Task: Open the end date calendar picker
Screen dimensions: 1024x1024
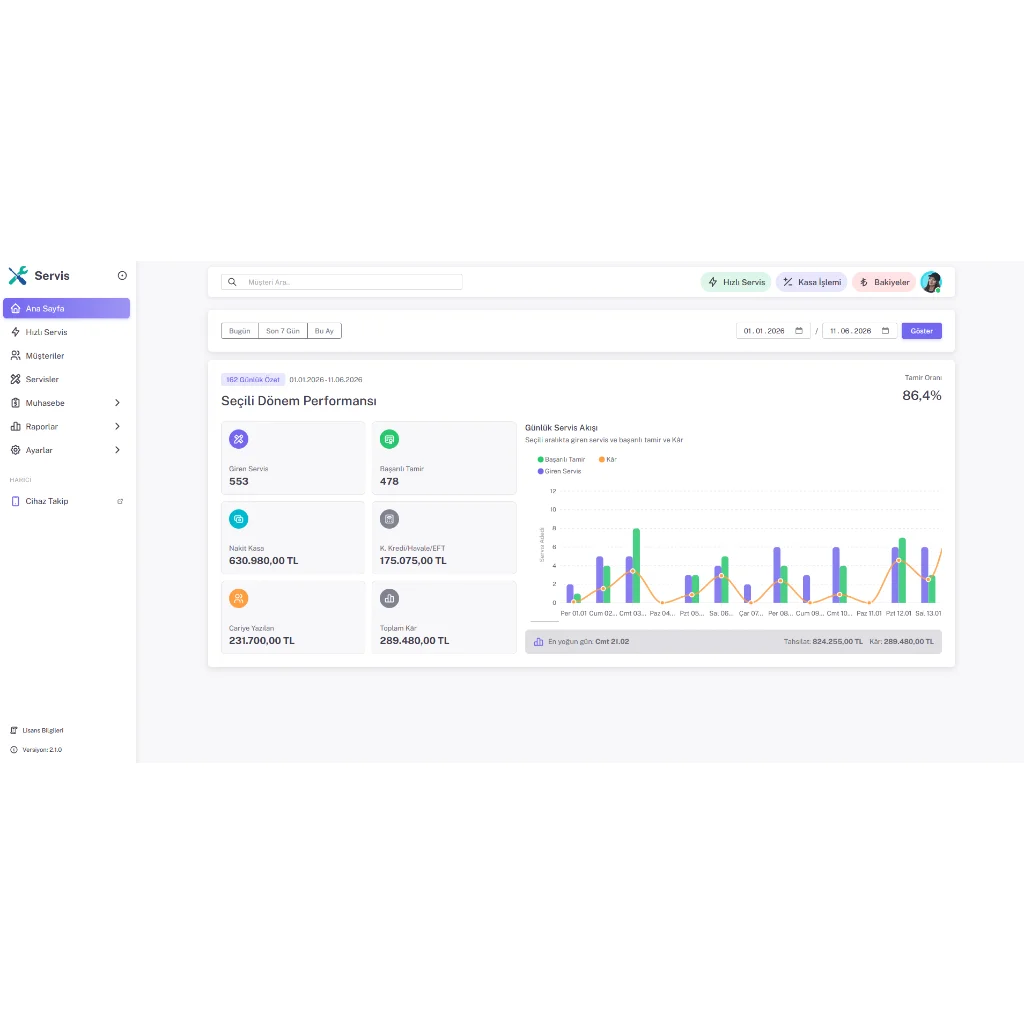Action: click(886, 331)
